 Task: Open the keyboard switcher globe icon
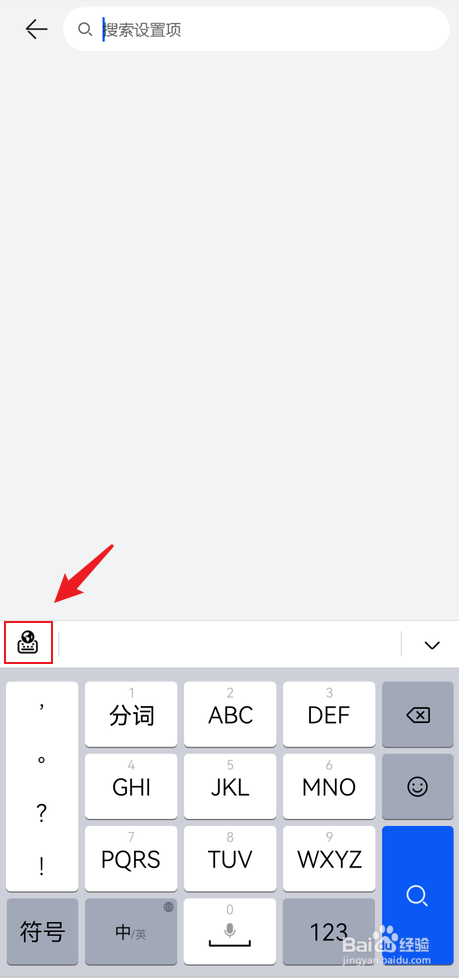click(28, 642)
